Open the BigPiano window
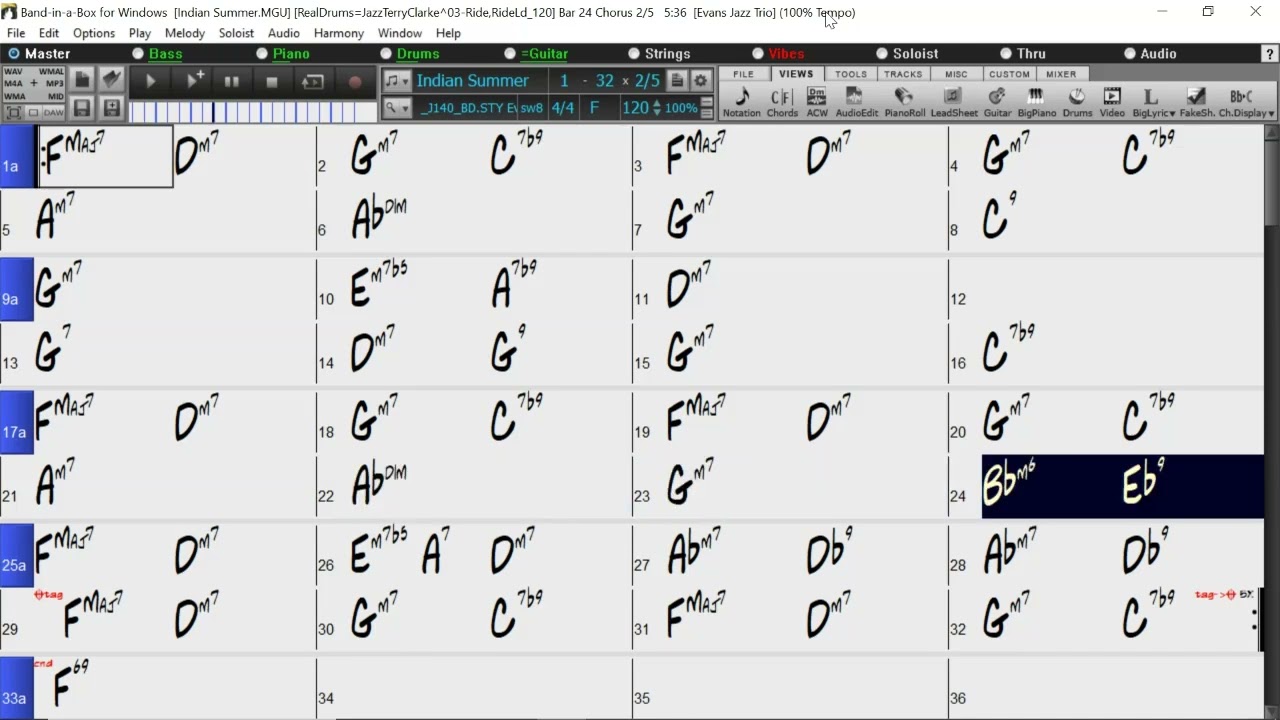The image size is (1280, 720). 1036,102
